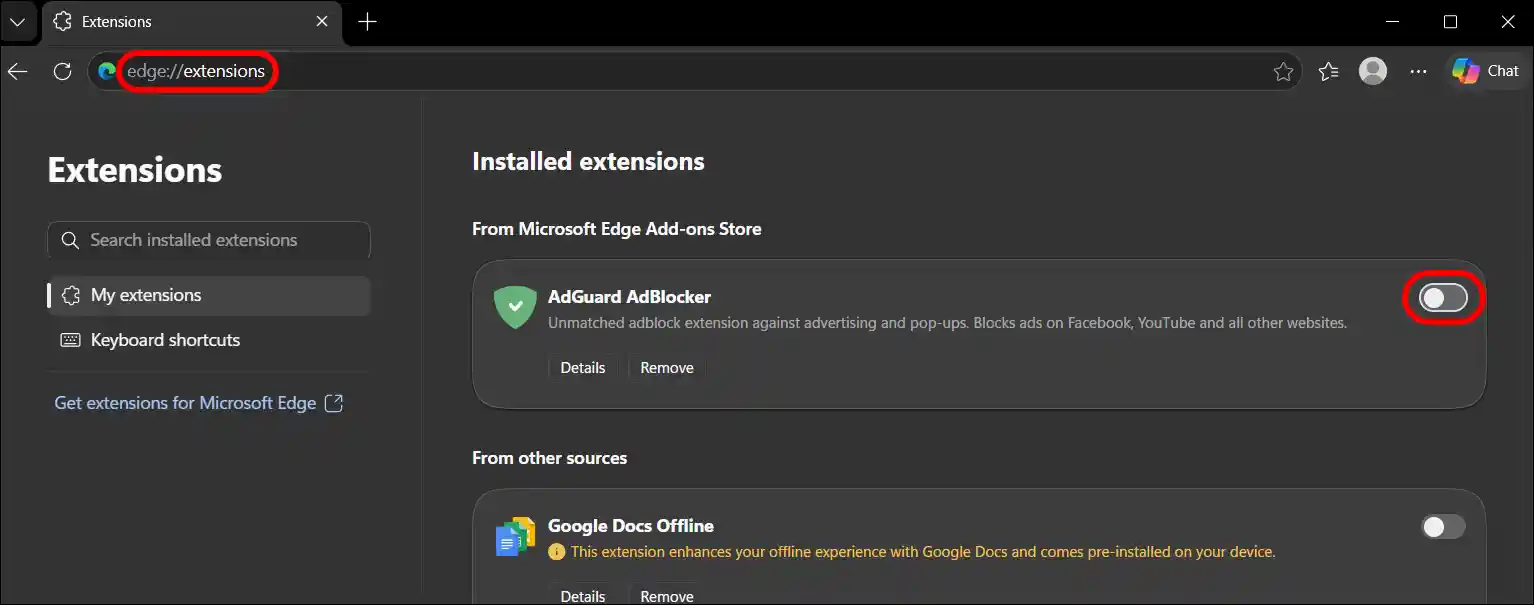Enable the Google Docs Offline extension

point(1443,526)
